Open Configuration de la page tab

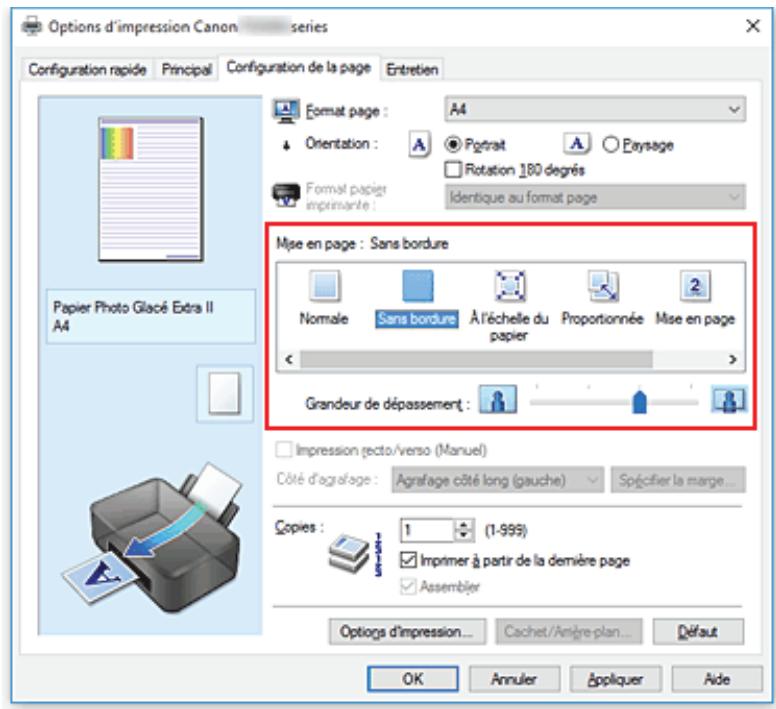(299, 67)
